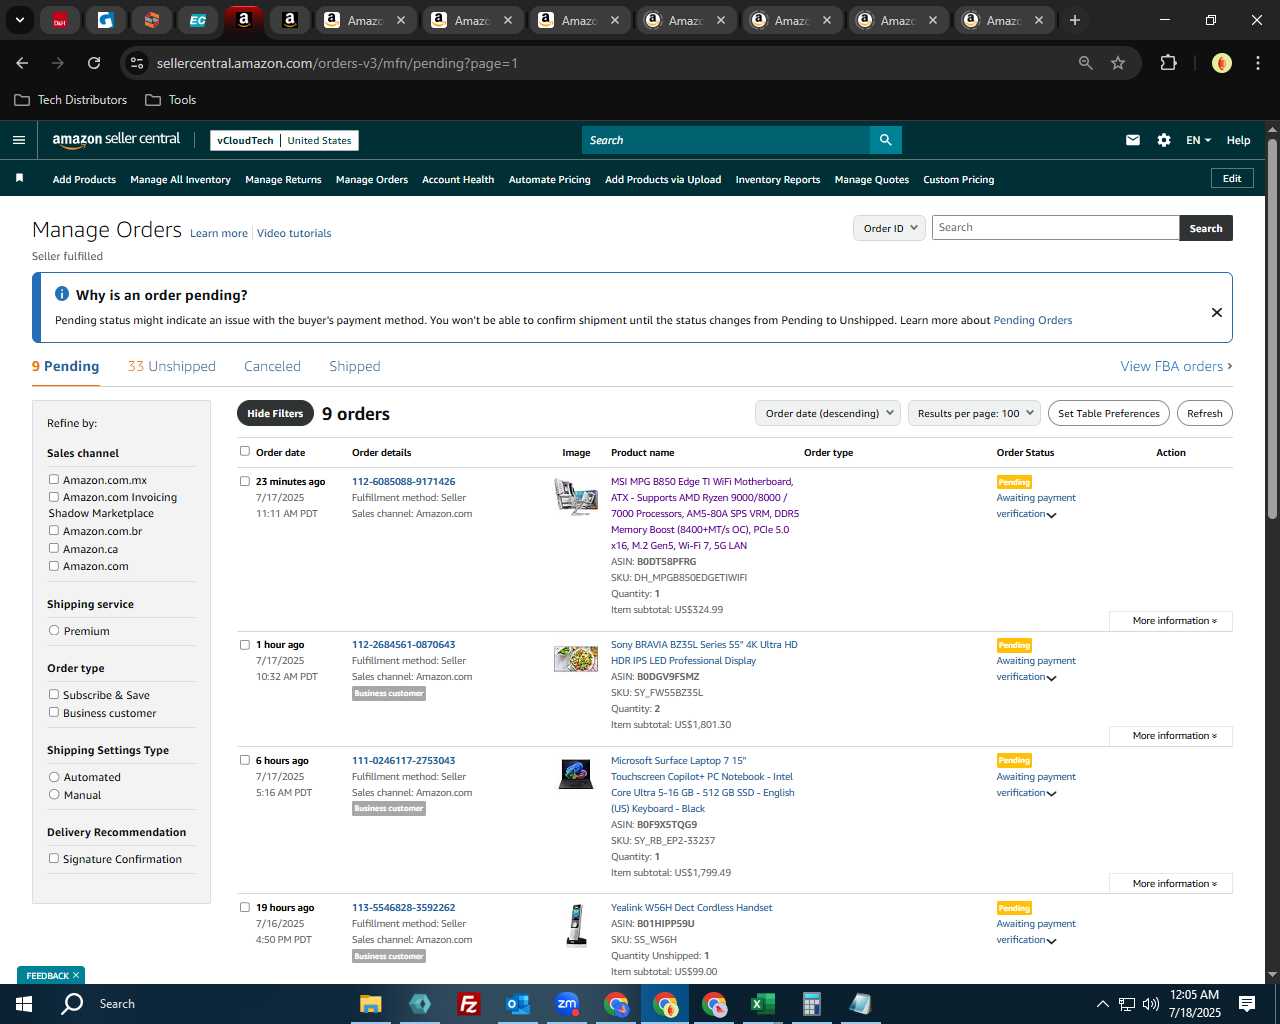Click the order search input field
1280x1024 pixels.
(x=1055, y=228)
